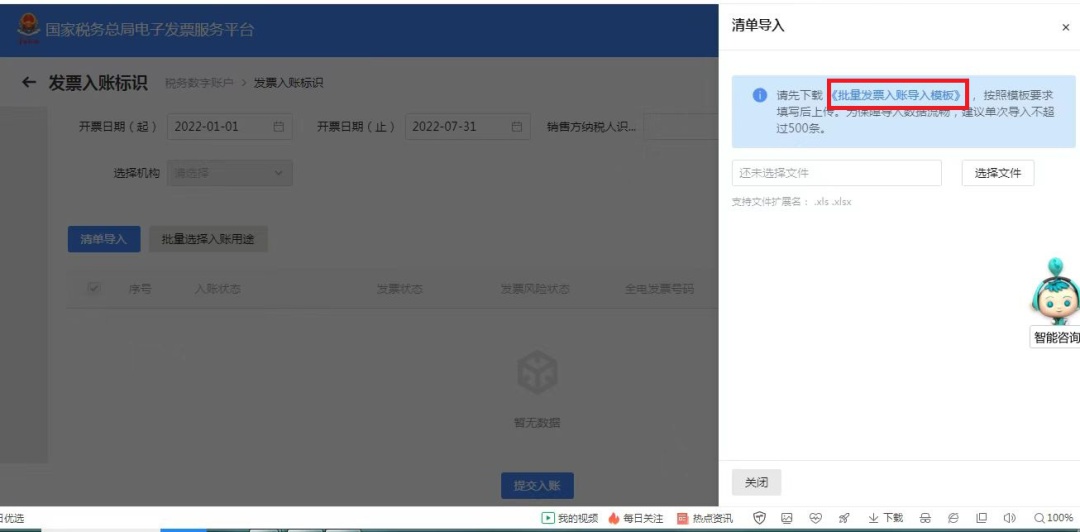Download the 批量发票入账导入模板 template link
This screenshot has width=1080, height=532.
pyautogui.click(x=897, y=96)
